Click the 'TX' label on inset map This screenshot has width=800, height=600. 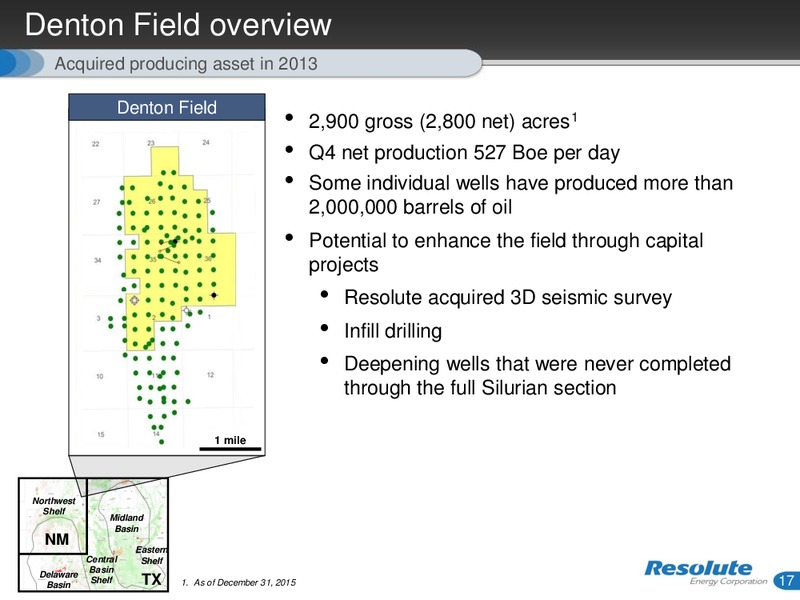tap(152, 579)
